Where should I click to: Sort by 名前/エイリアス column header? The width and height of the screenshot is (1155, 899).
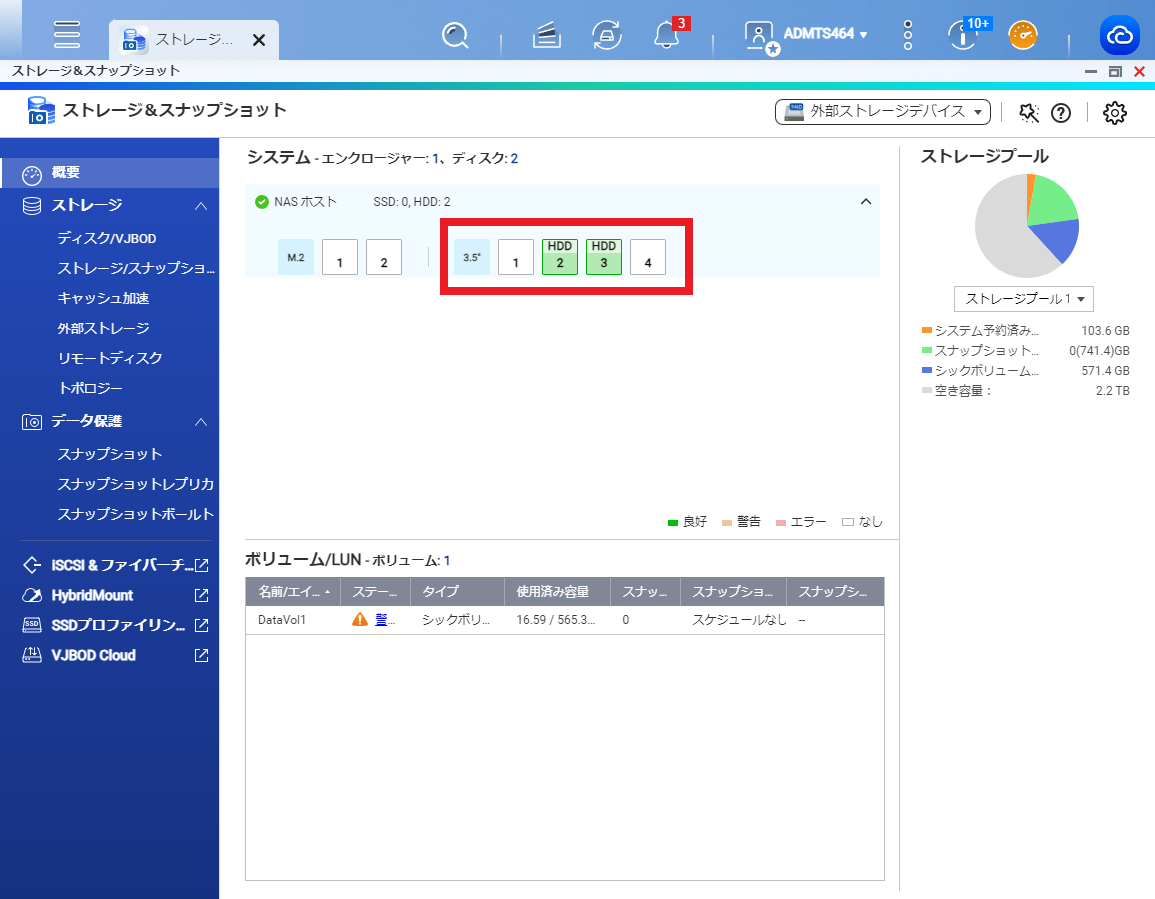click(293, 592)
